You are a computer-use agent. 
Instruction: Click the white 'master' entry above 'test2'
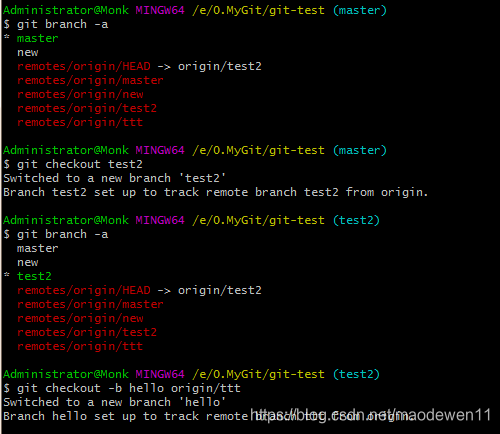[x=38, y=248]
